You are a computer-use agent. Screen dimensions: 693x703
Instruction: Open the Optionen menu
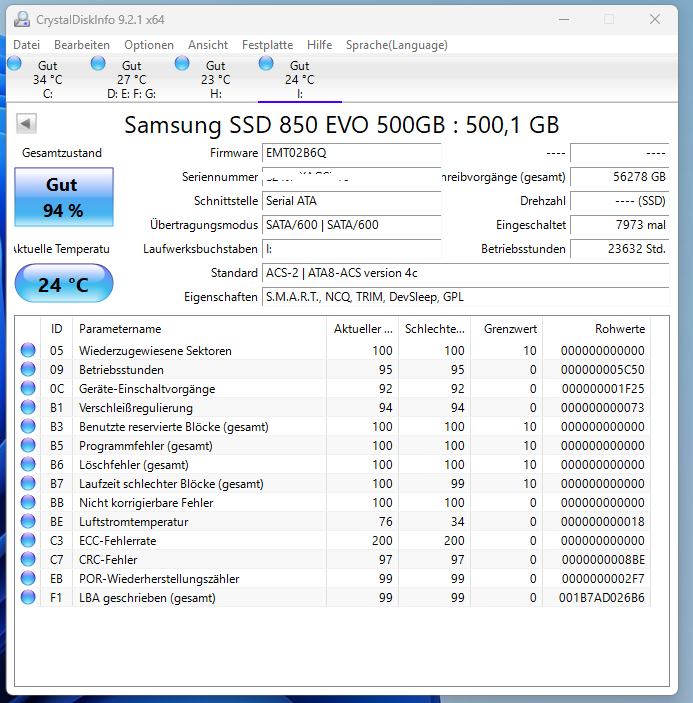coord(149,45)
